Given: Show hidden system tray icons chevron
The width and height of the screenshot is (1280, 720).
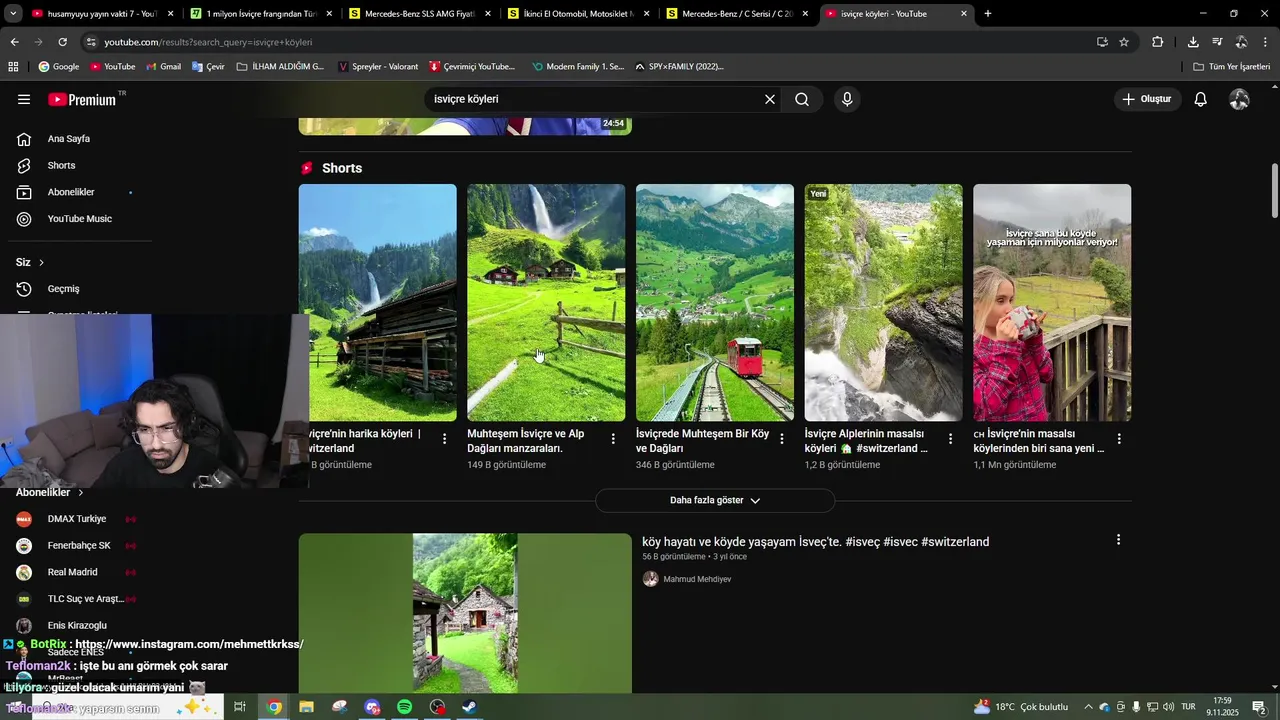Looking at the screenshot, I should coord(1090,707).
